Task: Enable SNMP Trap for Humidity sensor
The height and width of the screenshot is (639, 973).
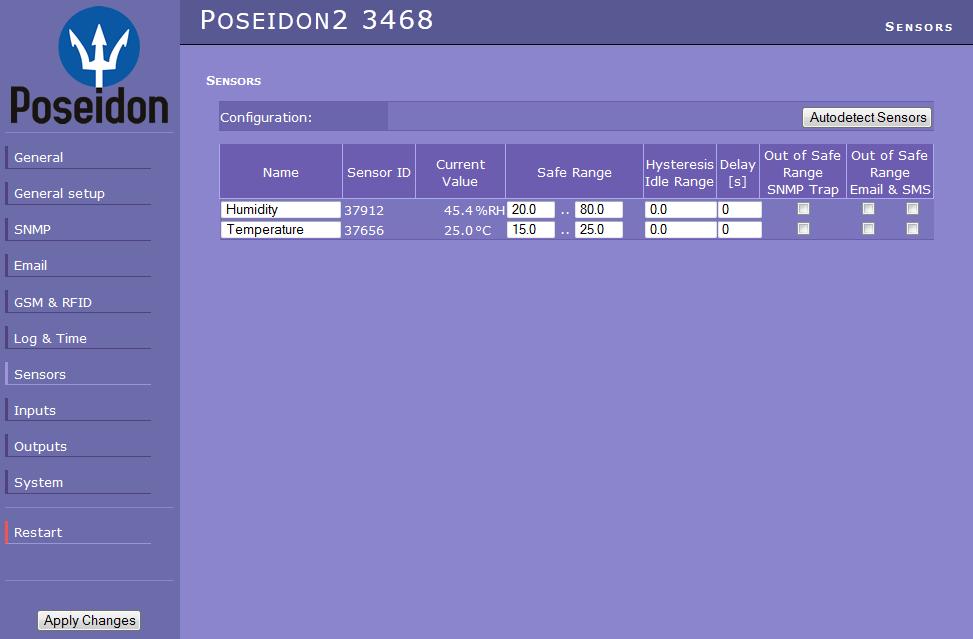Action: (804, 209)
